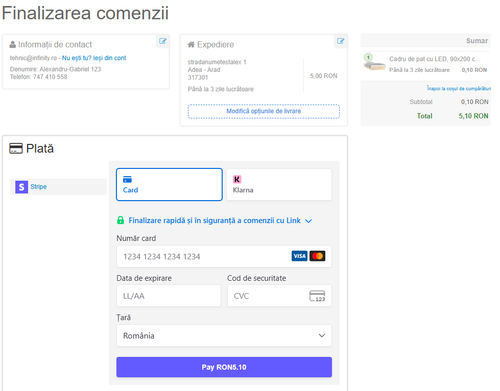
Task: Click Nu ești tu? Ieși din cont link
Action: click(94, 58)
